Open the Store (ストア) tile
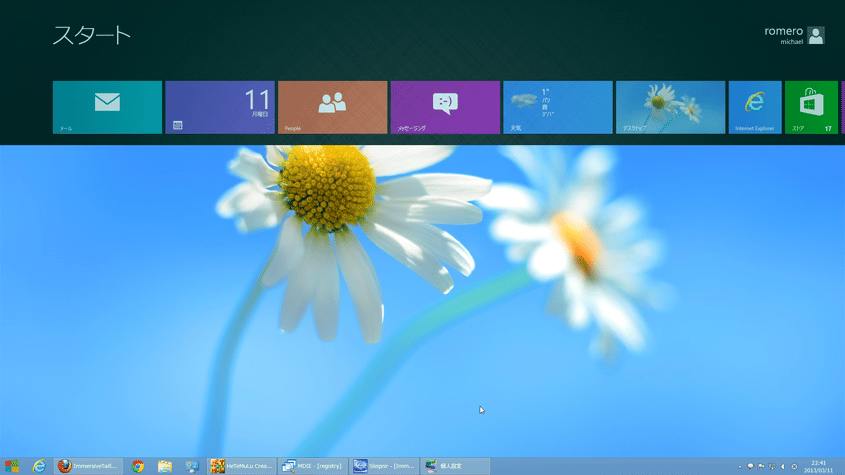 tap(812, 107)
